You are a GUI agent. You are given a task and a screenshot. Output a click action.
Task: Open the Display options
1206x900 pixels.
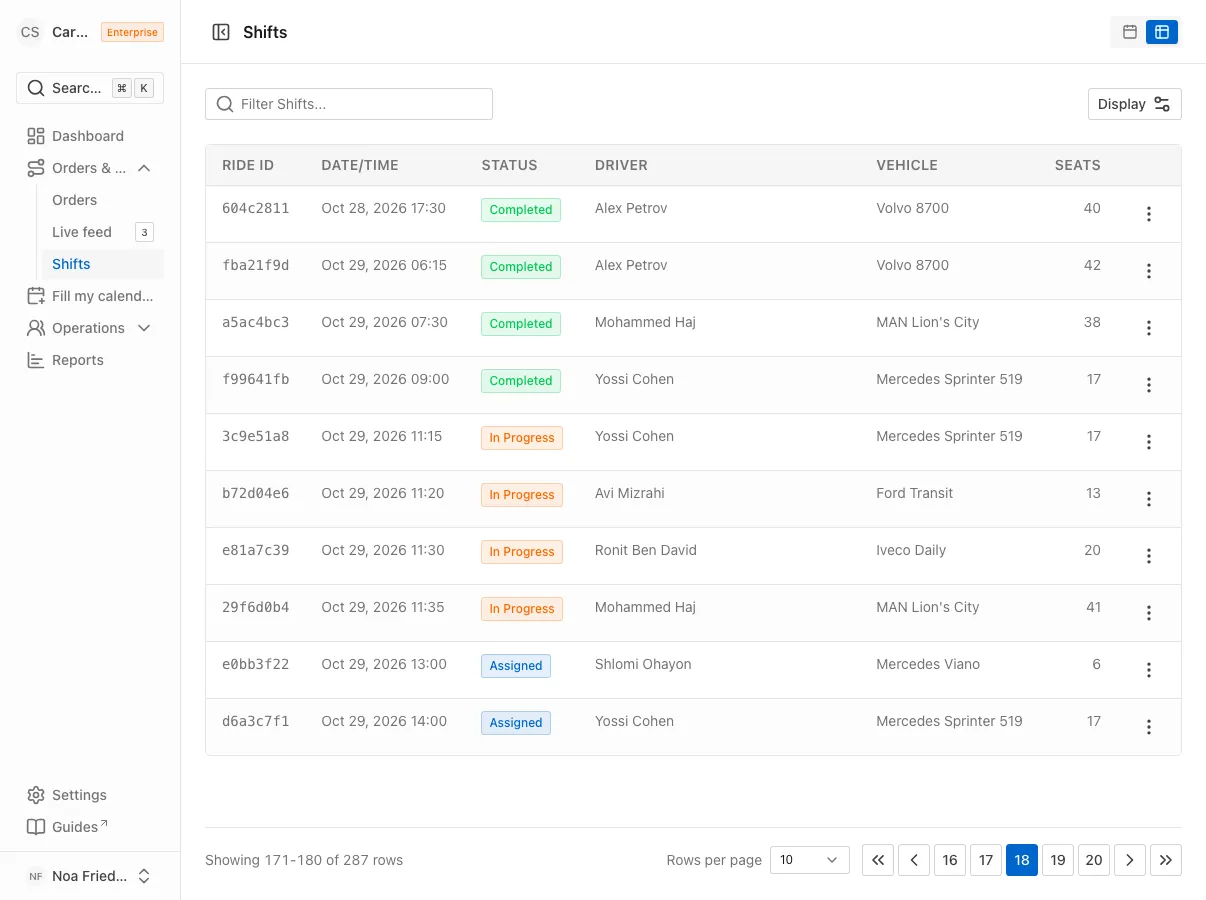1135,104
